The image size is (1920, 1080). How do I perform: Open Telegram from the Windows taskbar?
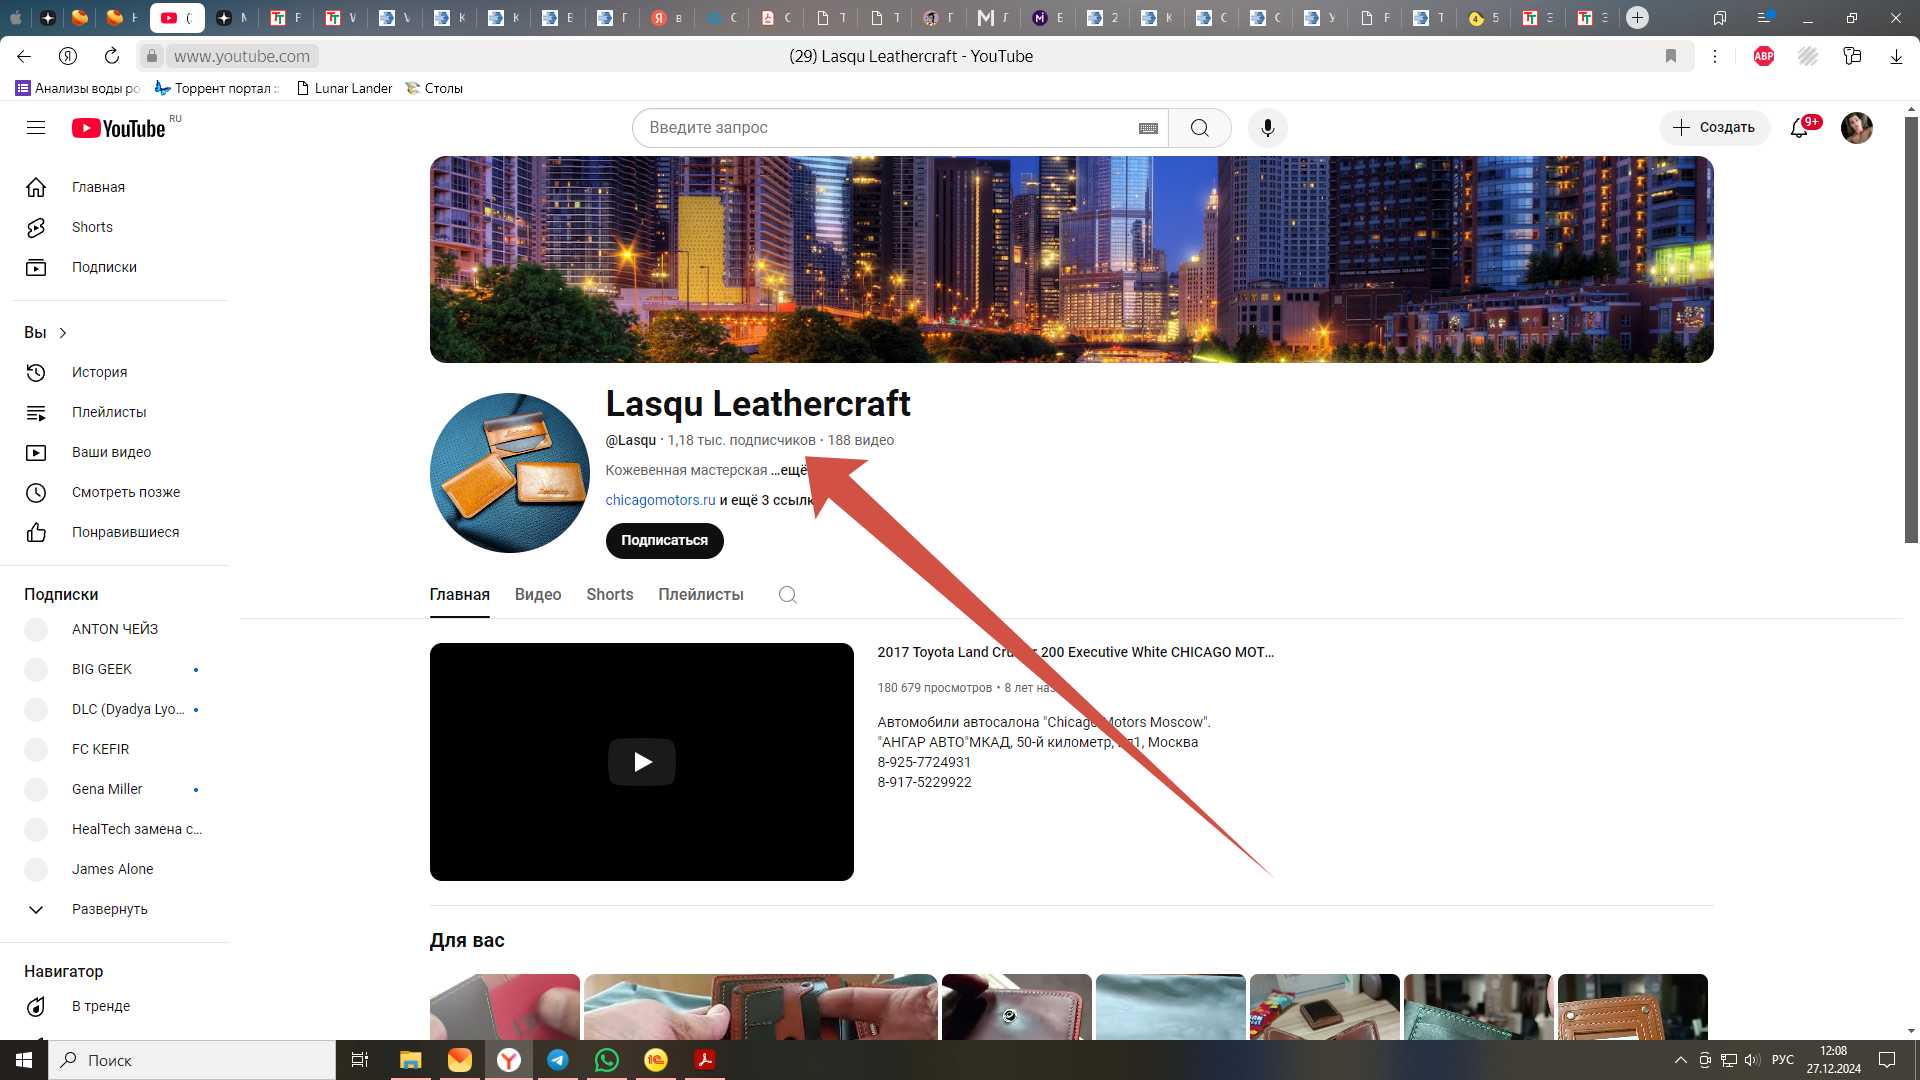pos(558,1060)
